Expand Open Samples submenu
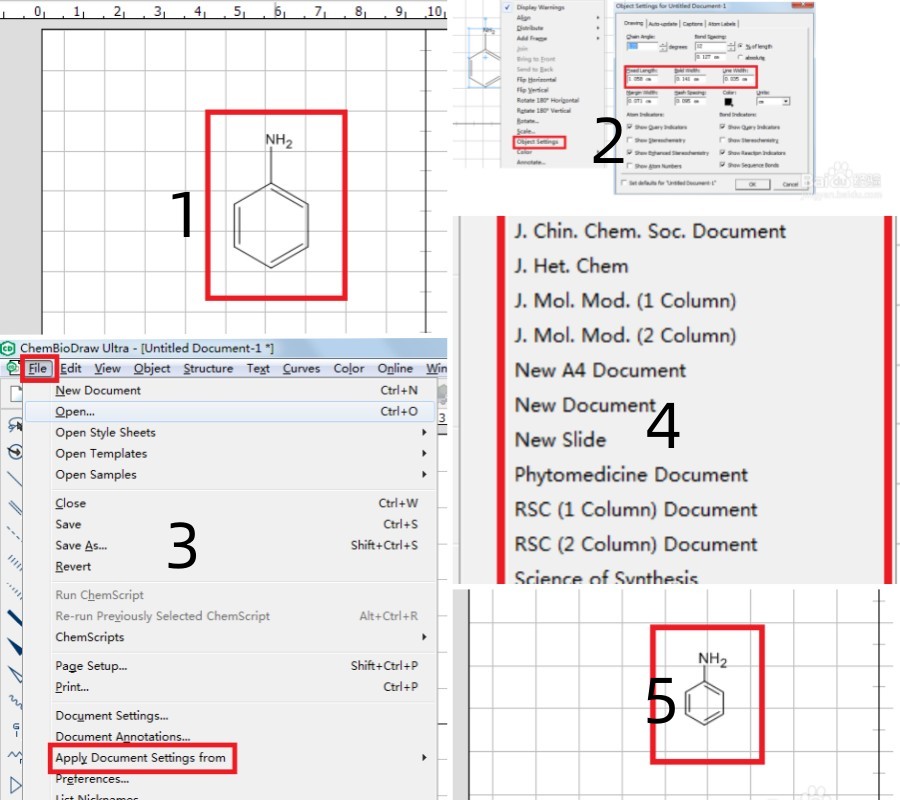The image size is (900, 800). coord(424,475)
